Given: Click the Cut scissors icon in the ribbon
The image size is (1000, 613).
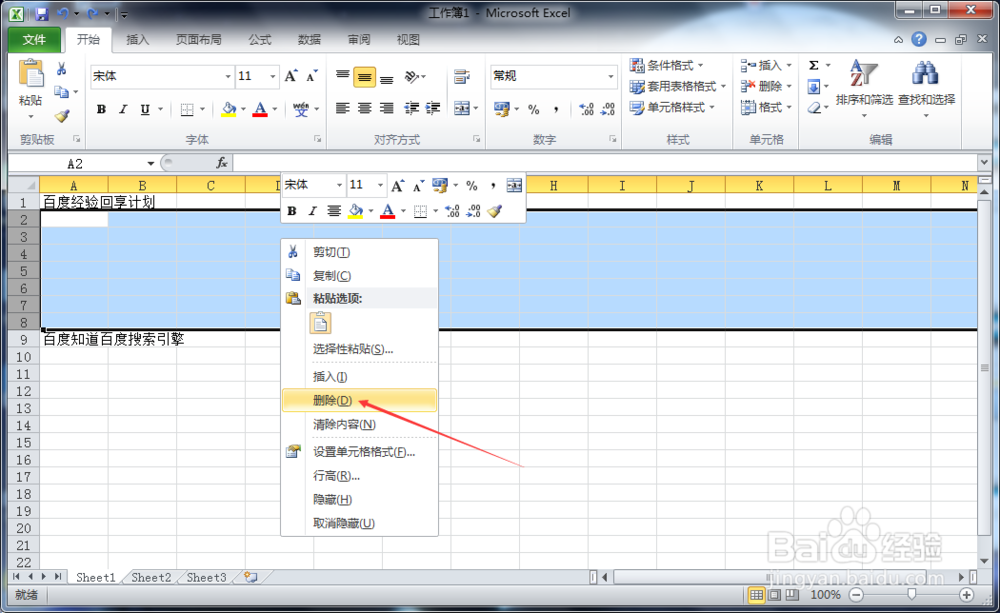Looking at the screenshot, I should point(62,68).
